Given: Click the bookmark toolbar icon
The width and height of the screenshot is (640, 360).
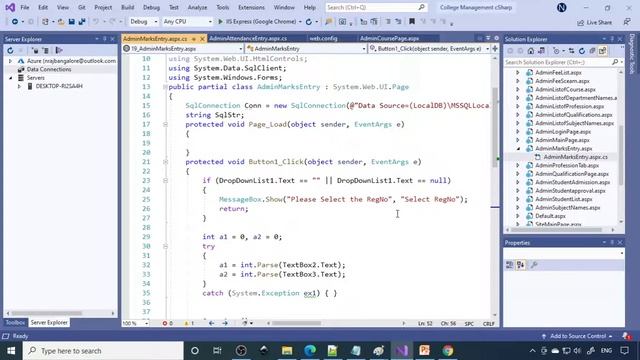Looking at the screenshot, I should 412,22.
